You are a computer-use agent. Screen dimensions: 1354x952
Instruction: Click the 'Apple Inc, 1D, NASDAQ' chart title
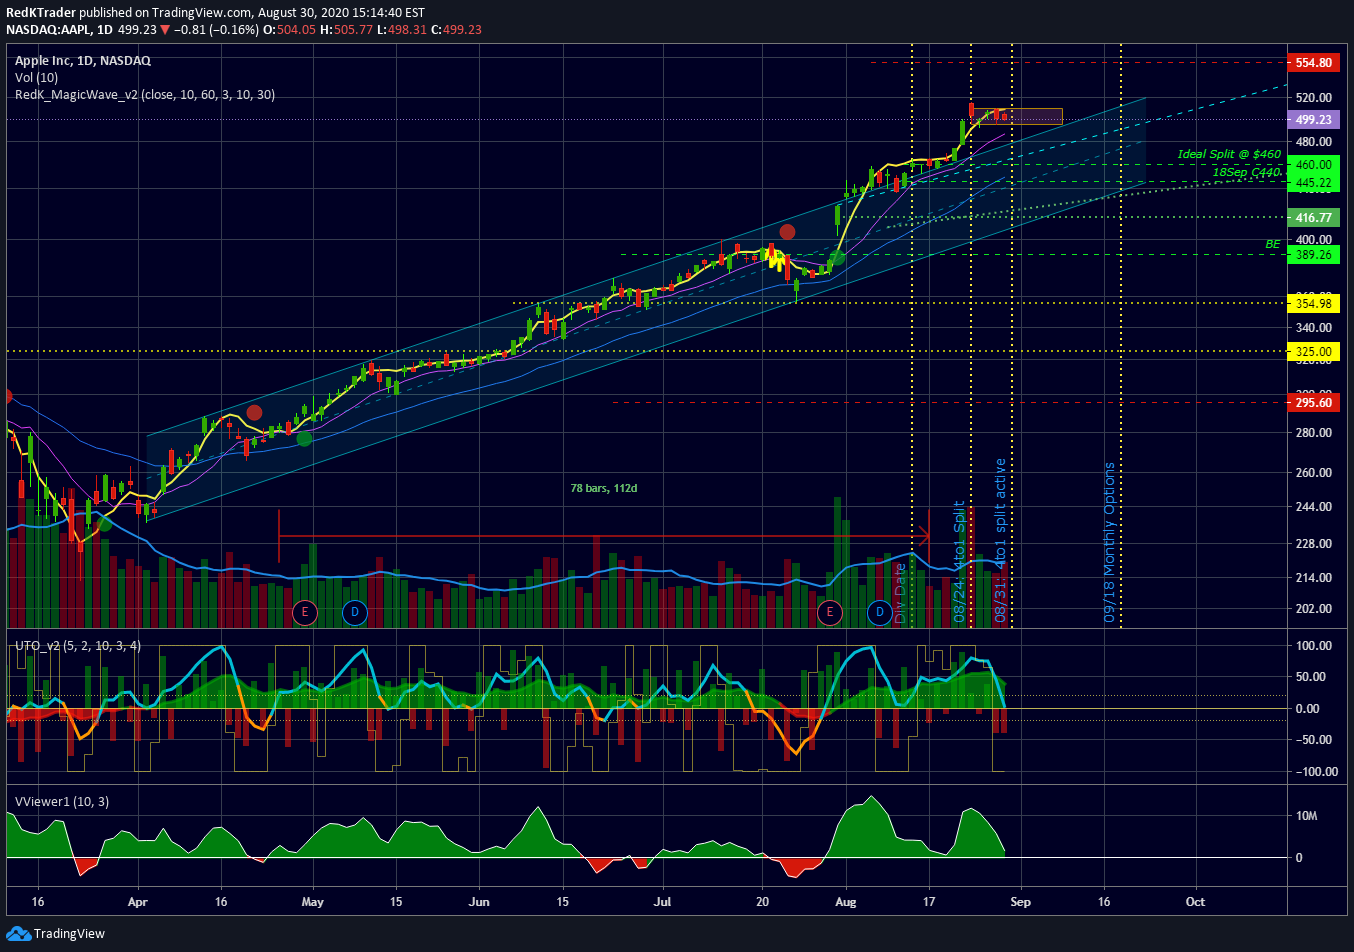click(83, 61)
